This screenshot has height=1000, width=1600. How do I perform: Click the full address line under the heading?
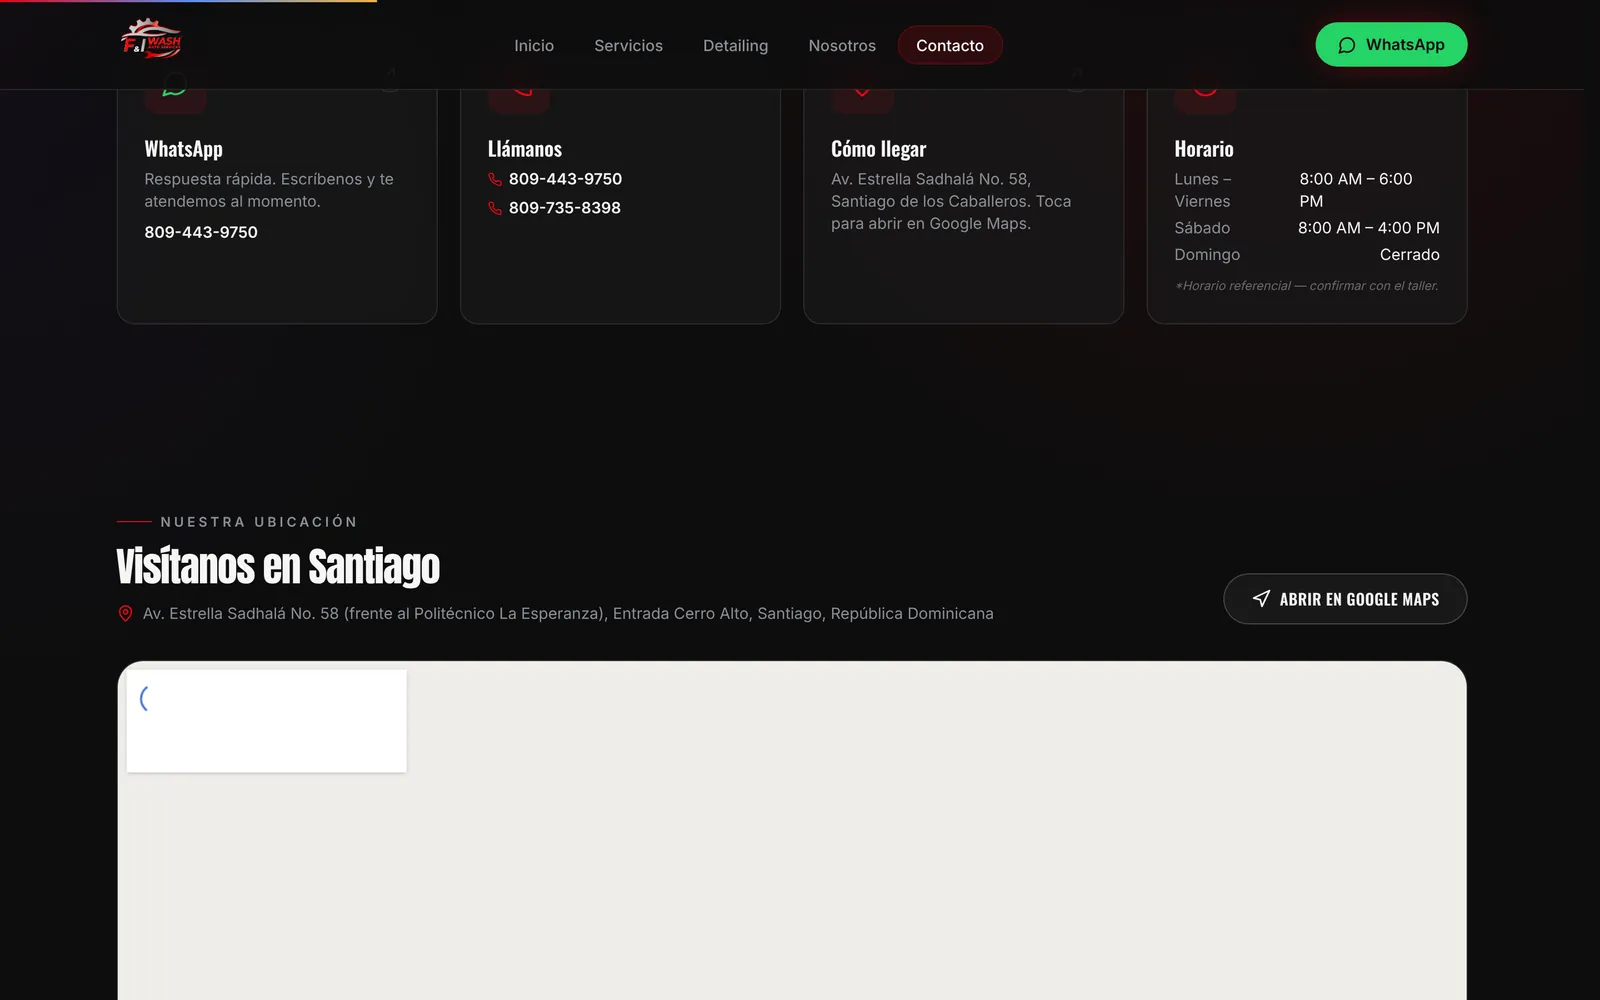pos(568,613)
